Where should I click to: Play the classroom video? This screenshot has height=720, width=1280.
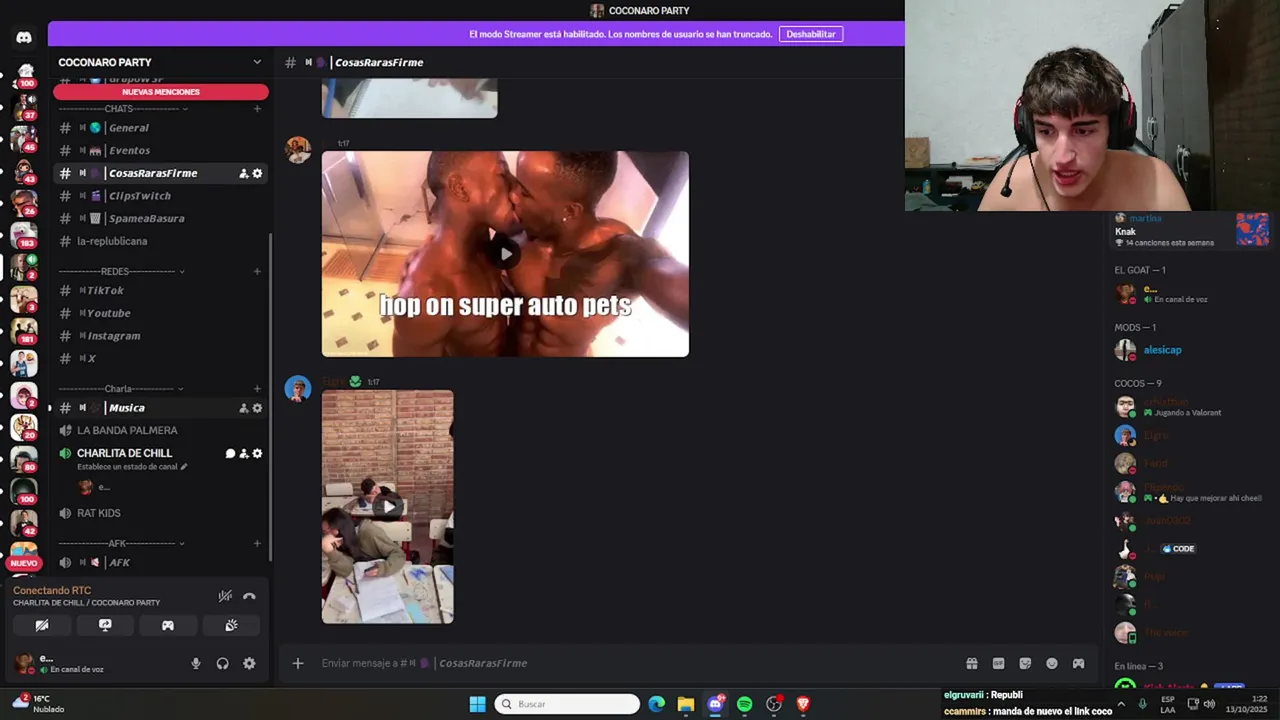click(388, 506)
